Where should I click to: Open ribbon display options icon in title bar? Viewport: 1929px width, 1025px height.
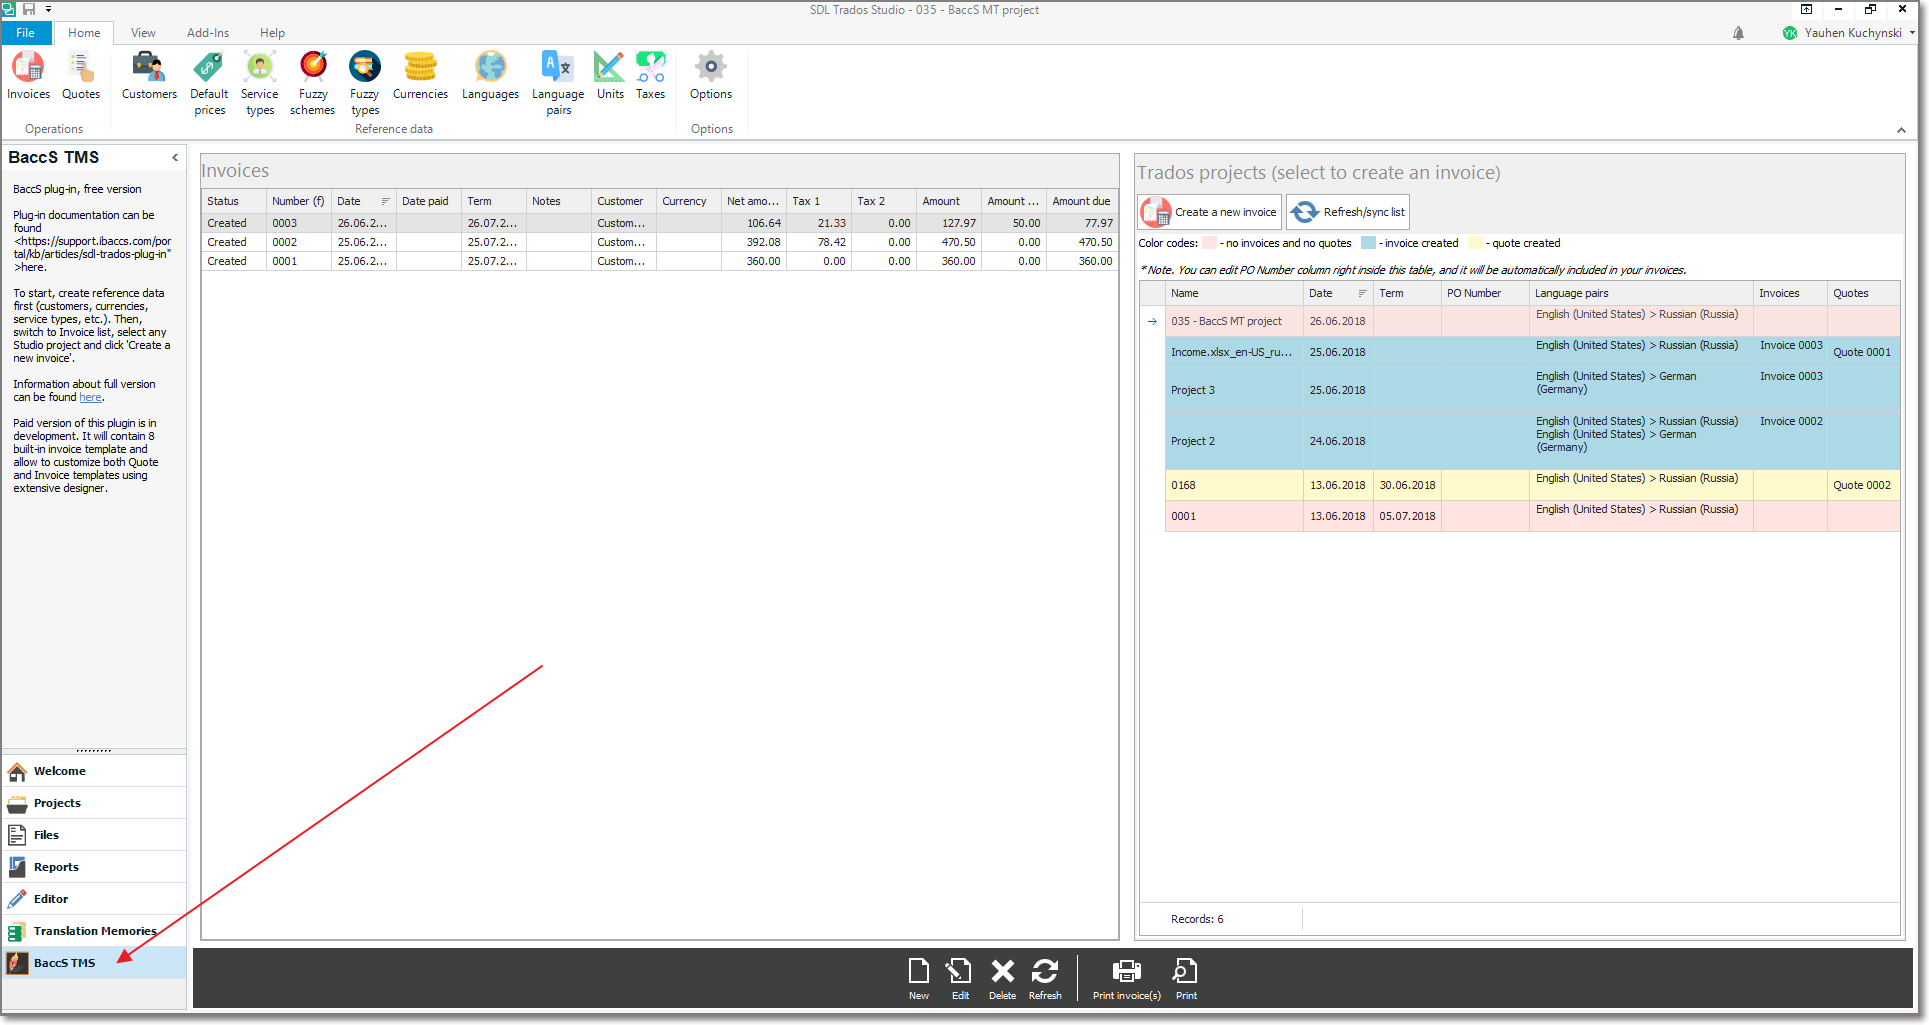pos(1806,9)
